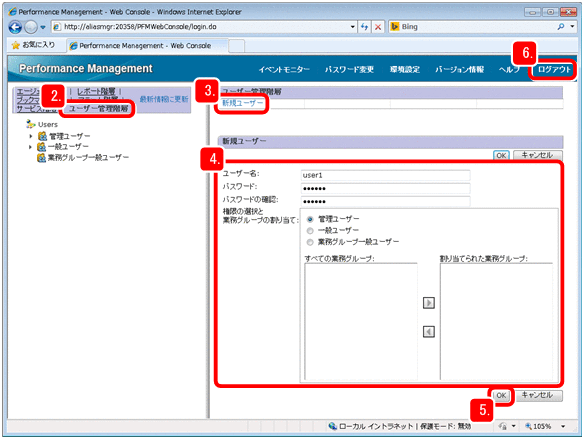This screenshot has width=585, height=440.
Task: Click the upper OK button of the form
Action: (x=501, y=155)
